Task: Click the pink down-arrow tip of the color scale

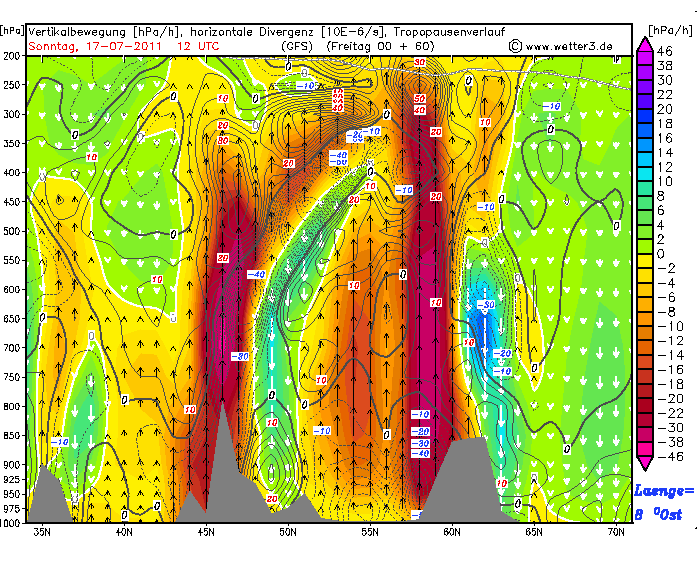Action: pyautogui.click(x=645, y=463)
